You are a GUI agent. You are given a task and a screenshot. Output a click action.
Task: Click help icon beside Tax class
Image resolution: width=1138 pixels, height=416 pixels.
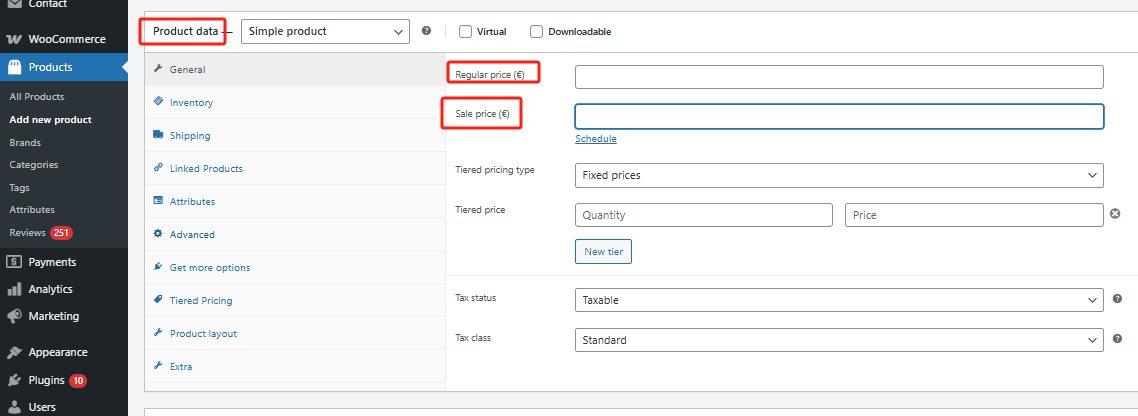(x=1118, y=338)
